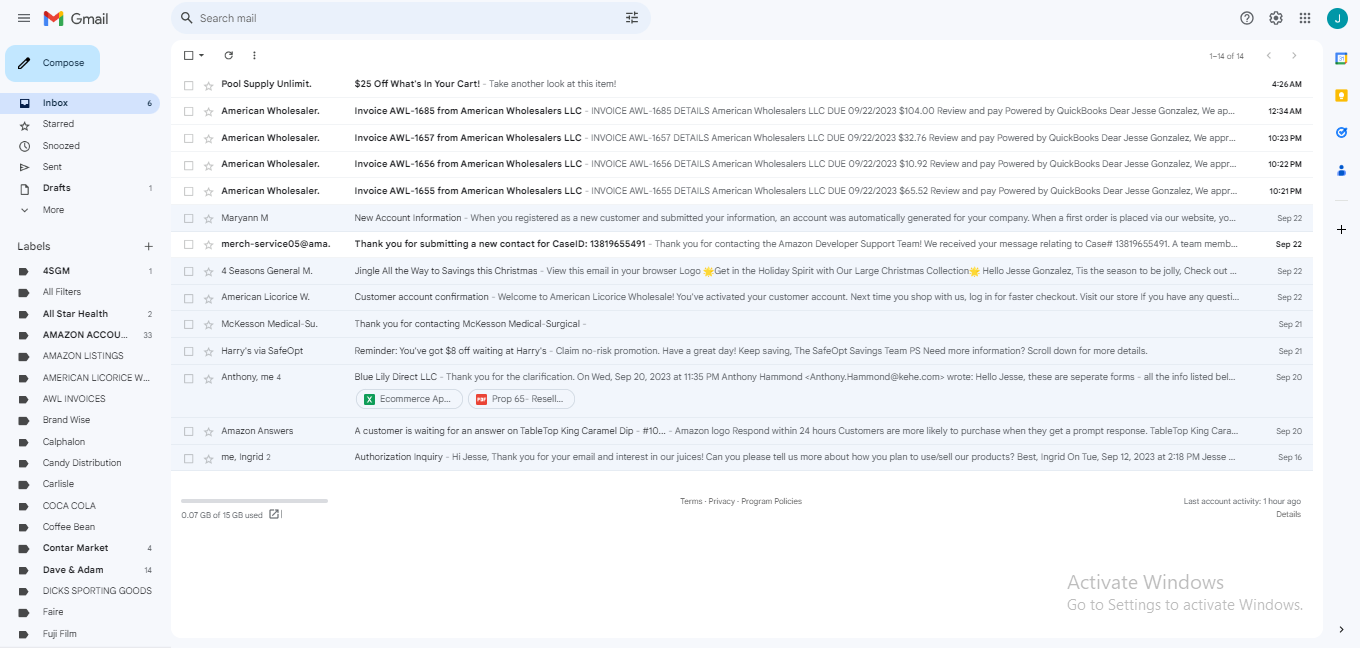Open email Authorization Inquiry from Ingrid
1360x648 pixels.
point(741,458)
